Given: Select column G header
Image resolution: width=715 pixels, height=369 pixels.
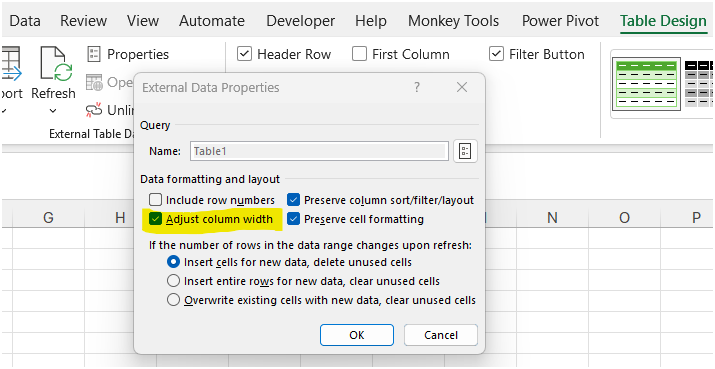Looking at the screenshot, I should point(48,218).
